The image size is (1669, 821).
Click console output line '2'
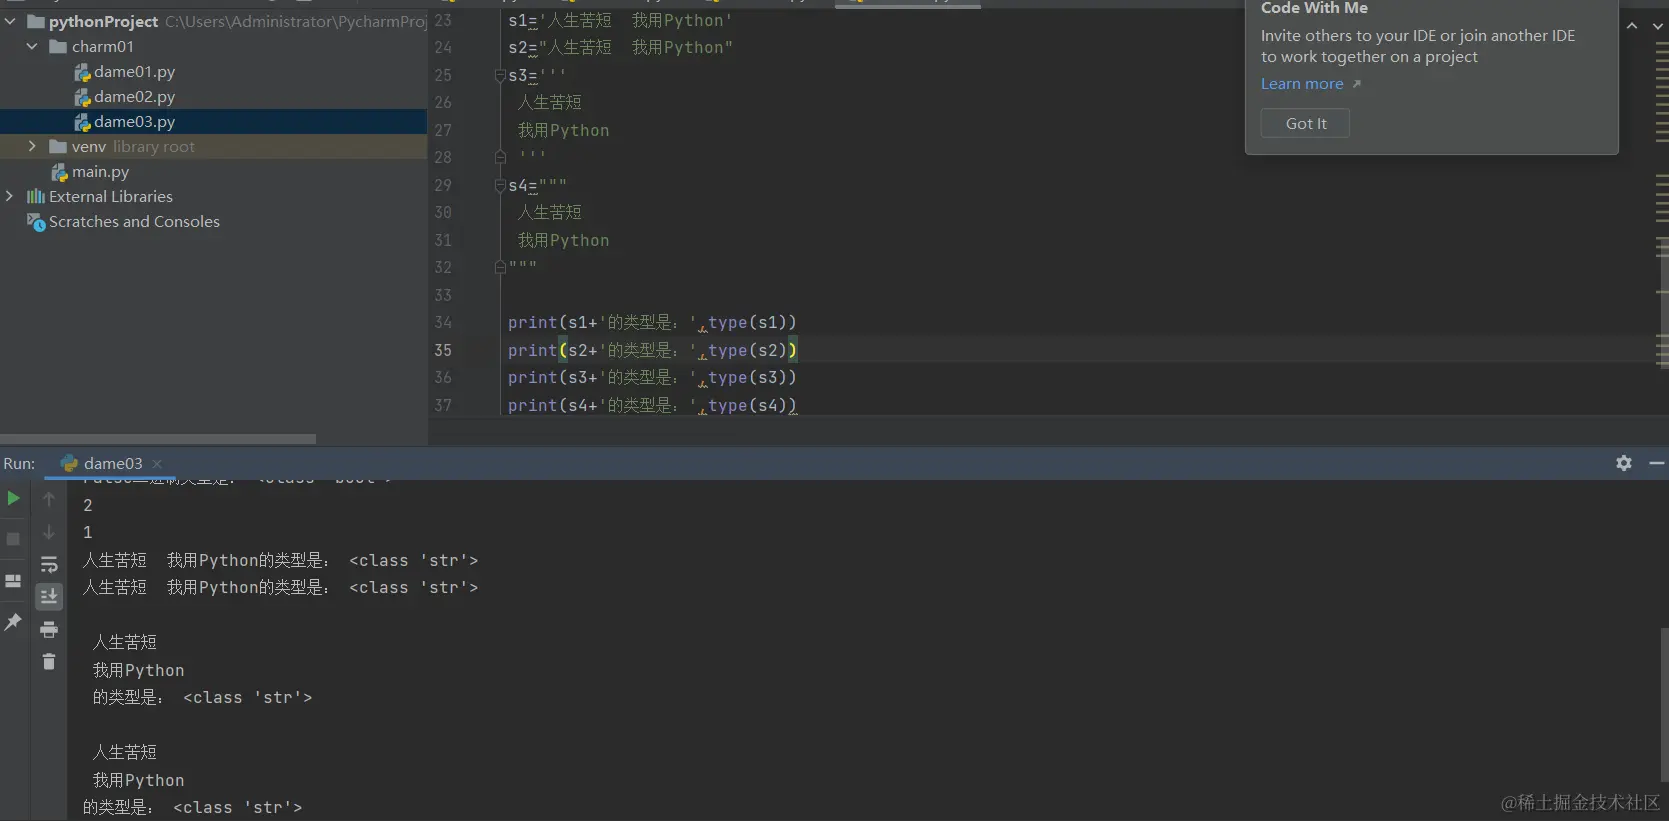pyautogui.click(x=88, y=506)
